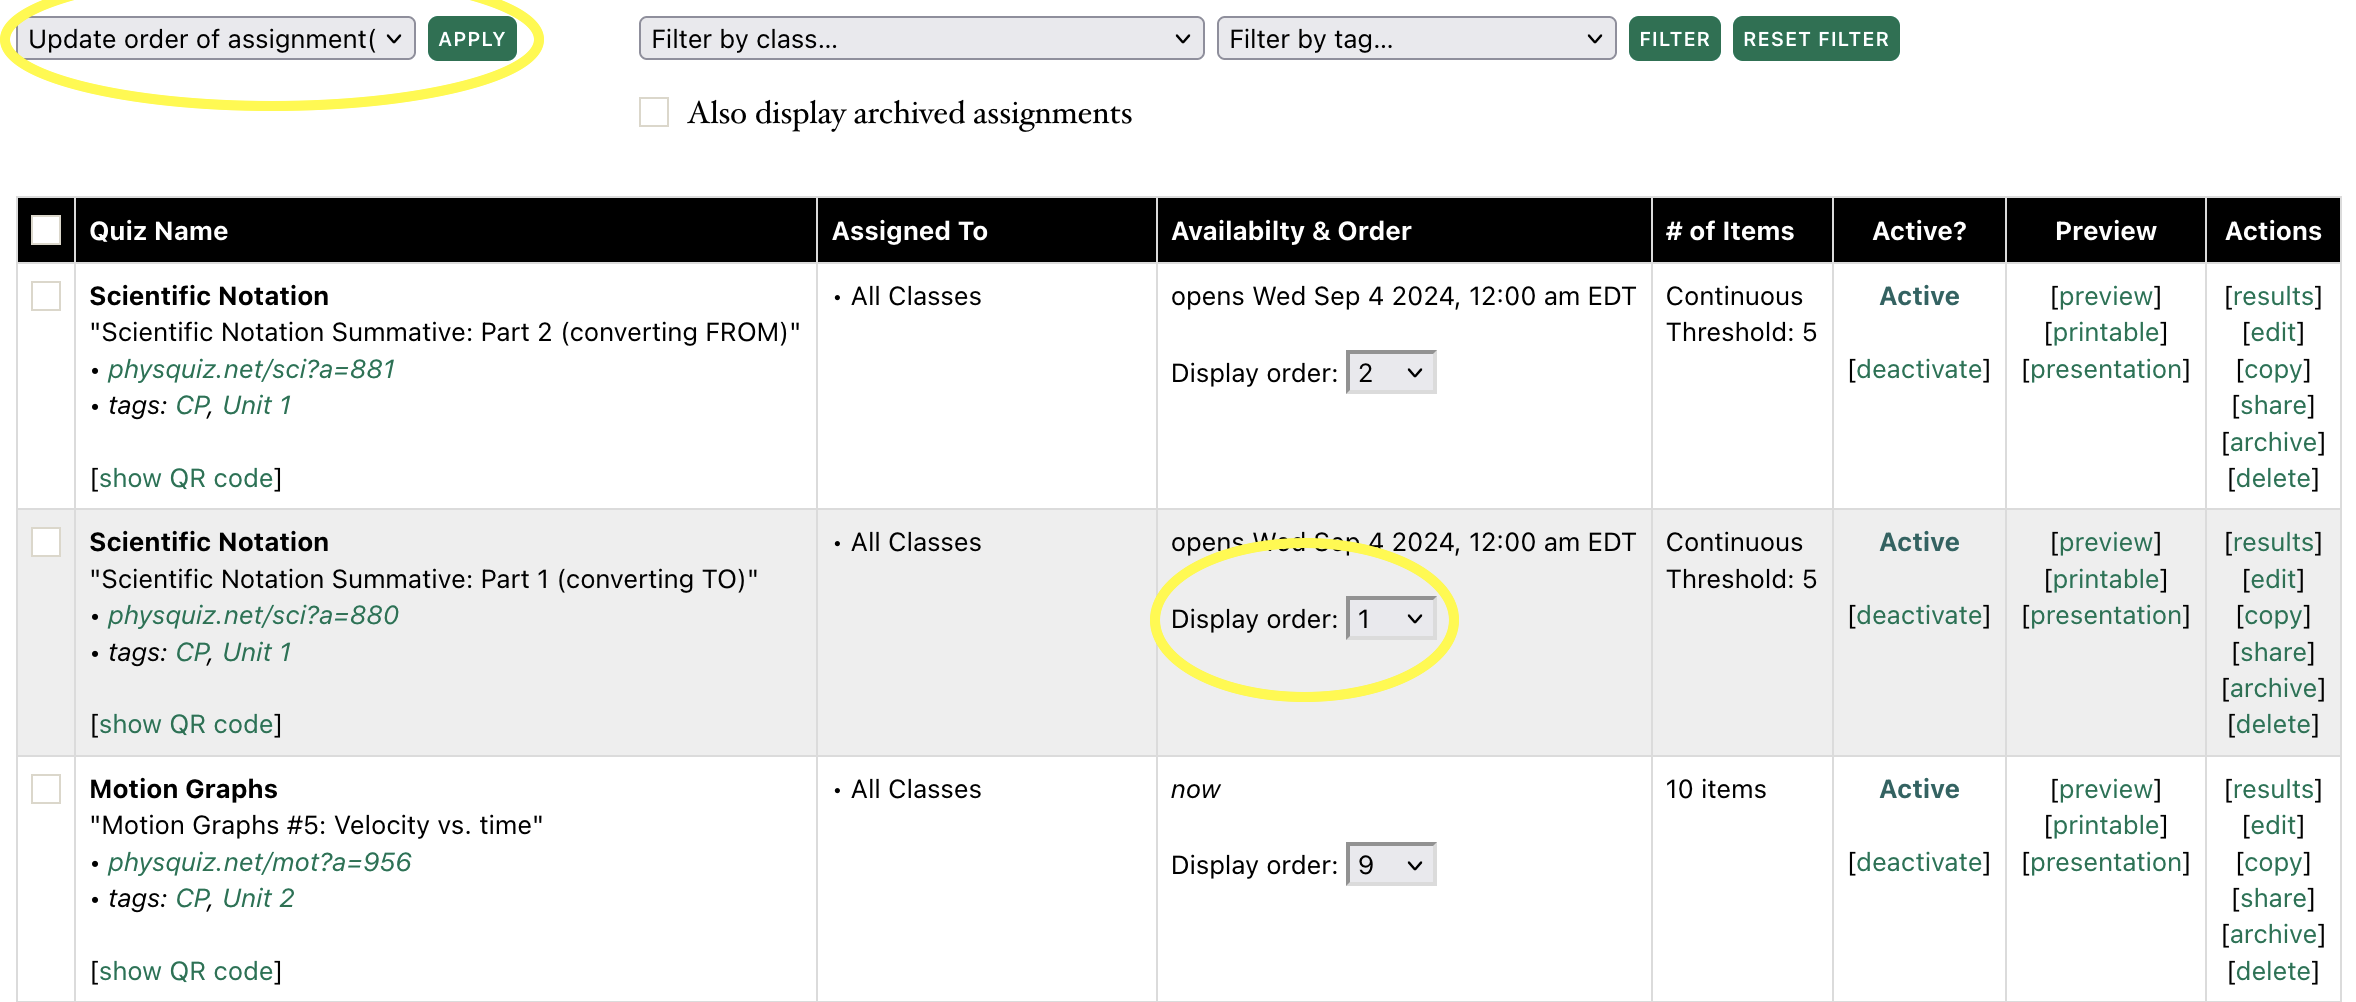Open the 'Filter by tag...' dropdown

click(1416, 39)
